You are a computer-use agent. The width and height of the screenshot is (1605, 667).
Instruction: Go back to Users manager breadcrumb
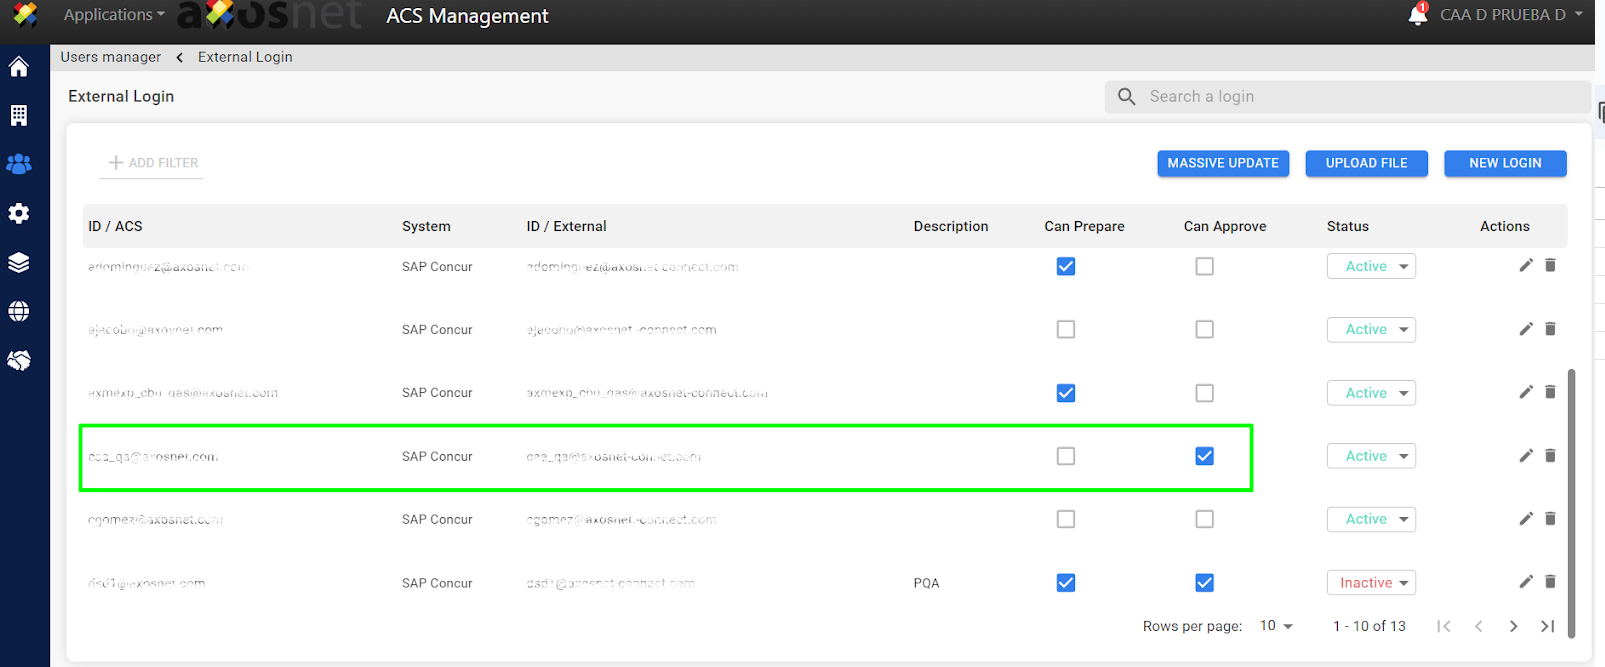pos(110,57)
